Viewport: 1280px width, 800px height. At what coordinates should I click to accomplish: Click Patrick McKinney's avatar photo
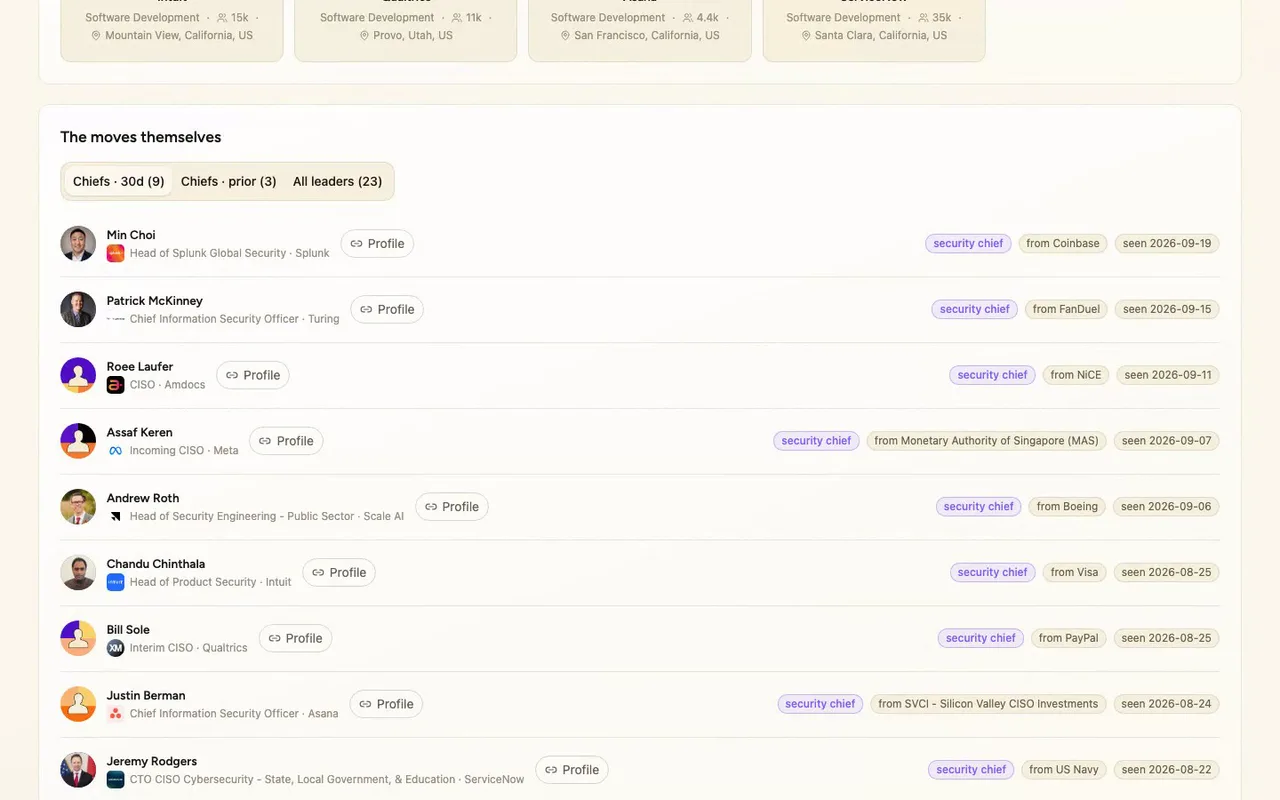click(78, 310)
